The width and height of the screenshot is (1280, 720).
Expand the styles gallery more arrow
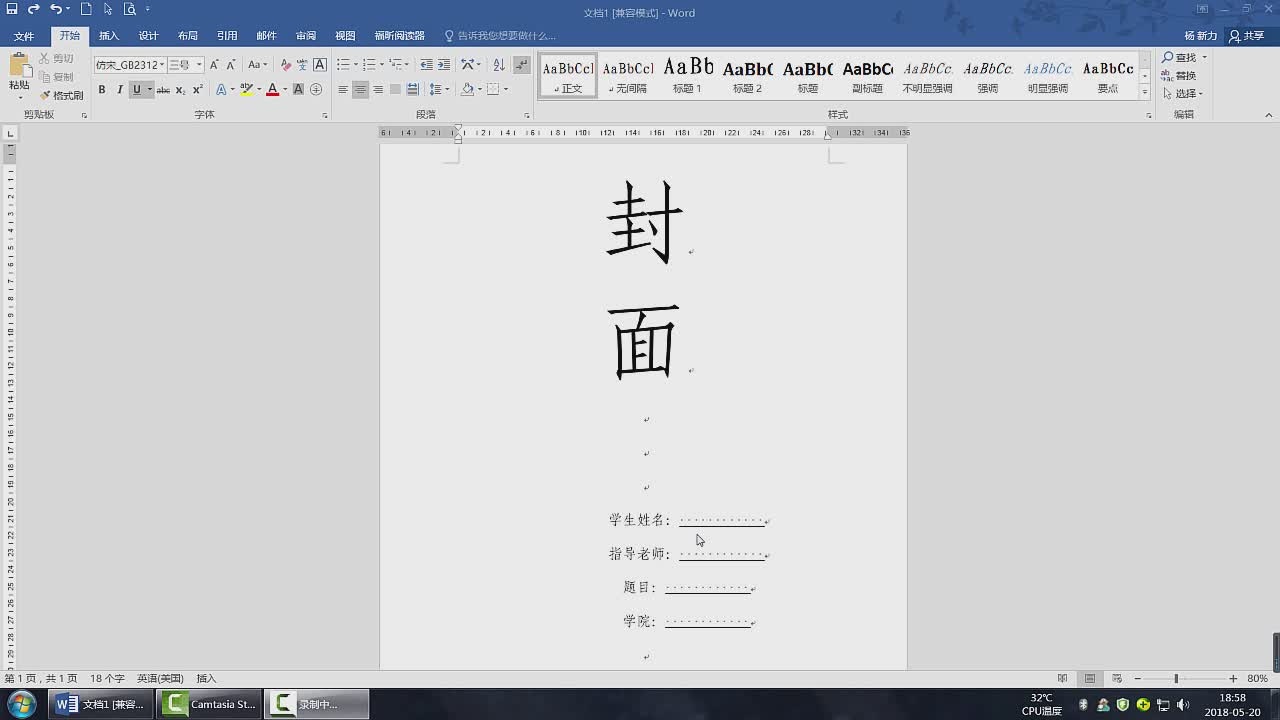tap(1145, 92)
